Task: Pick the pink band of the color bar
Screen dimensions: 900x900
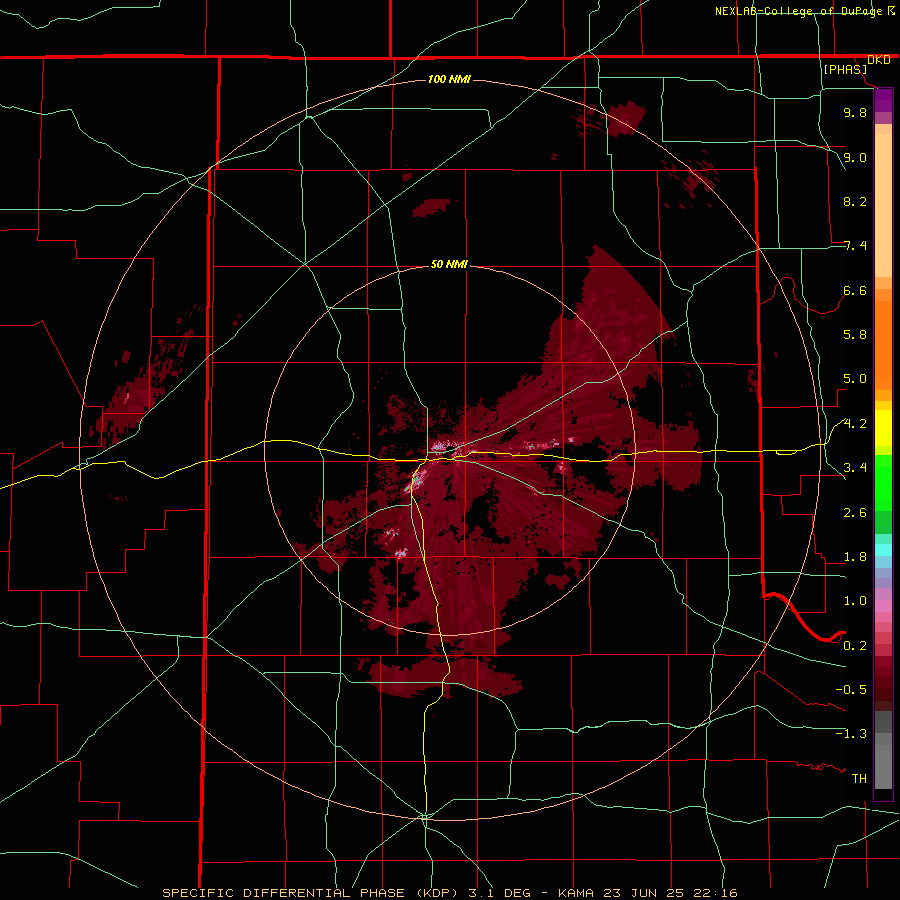Action: coord(883,606)
